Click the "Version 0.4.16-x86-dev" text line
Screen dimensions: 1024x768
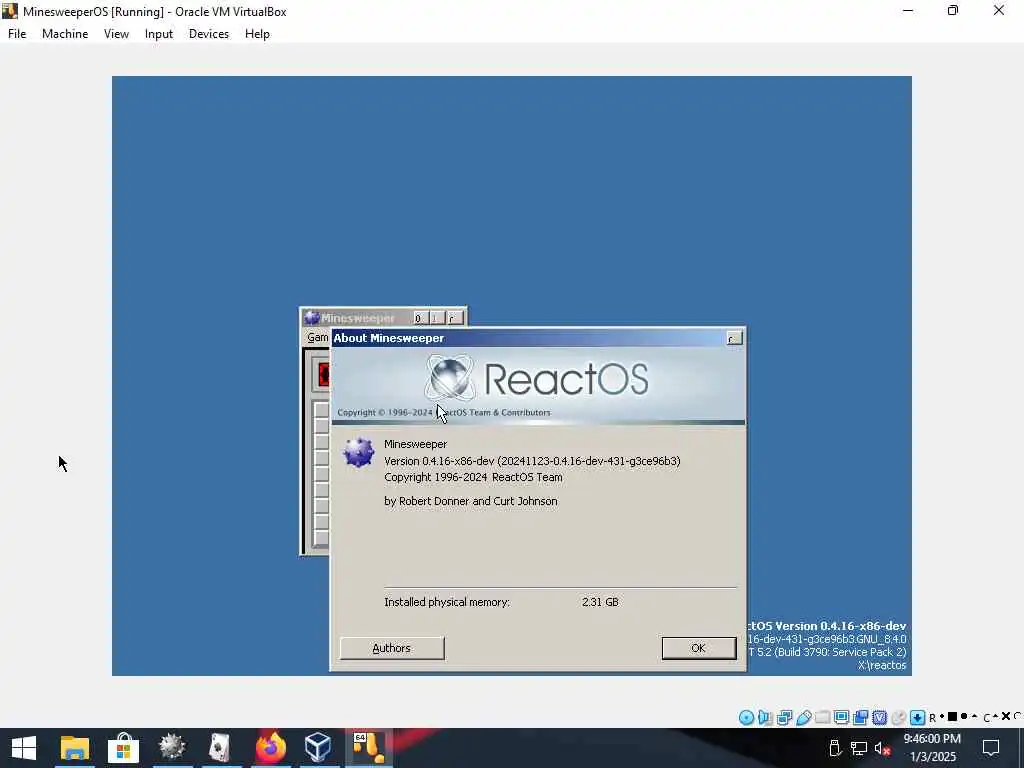point(532,461)
